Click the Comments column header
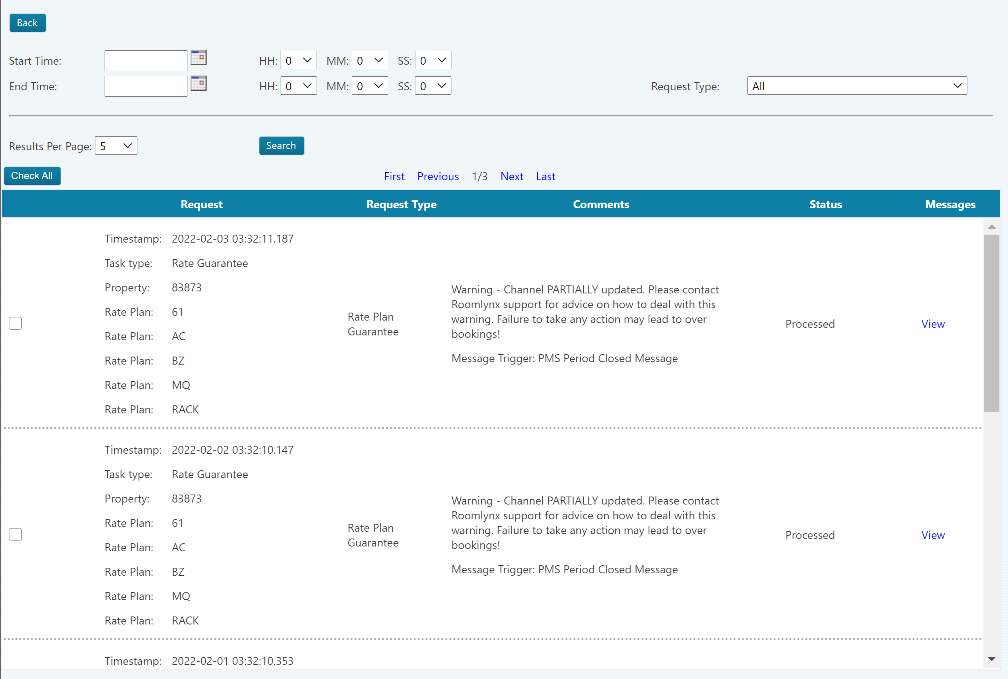This screenshot has height=679, width=1008. [x=601, y=204]
